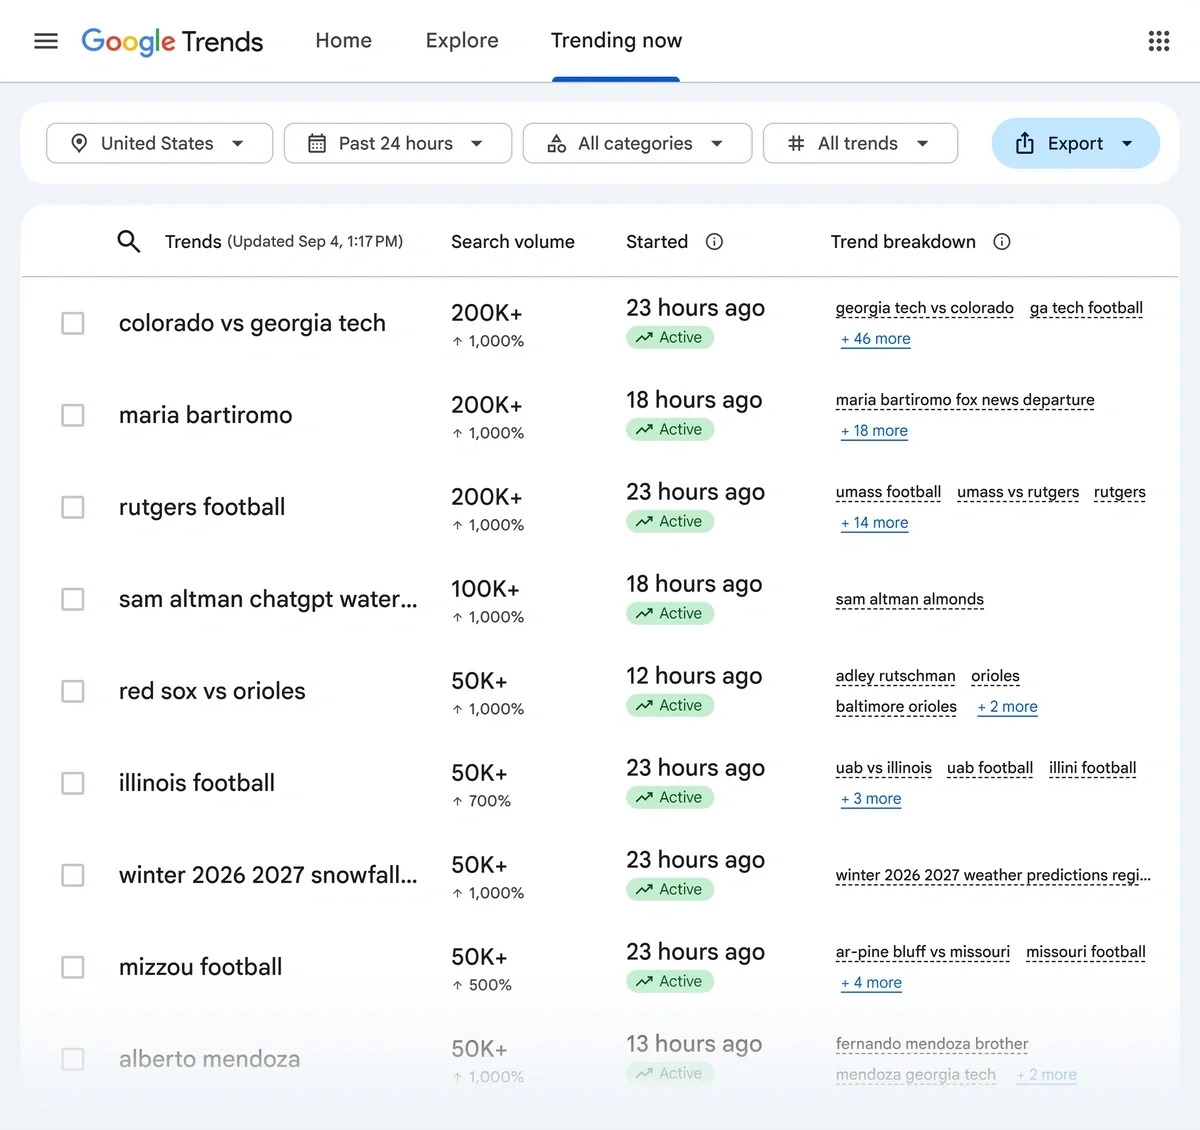This screenshot has width=1200, height=1130.
Task: Open the red sox vs orioles trend
Action: click(212, 691)
